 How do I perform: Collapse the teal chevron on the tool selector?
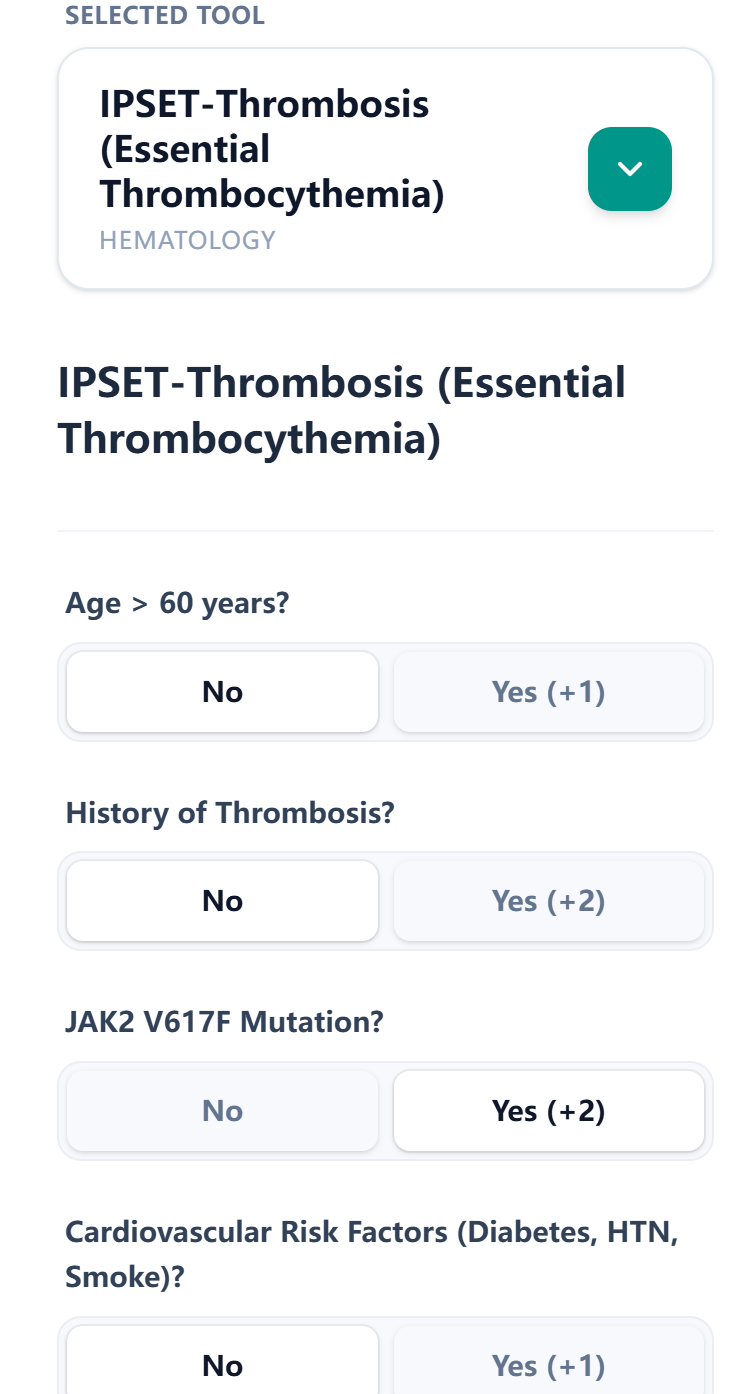click(x=629, y=169)
